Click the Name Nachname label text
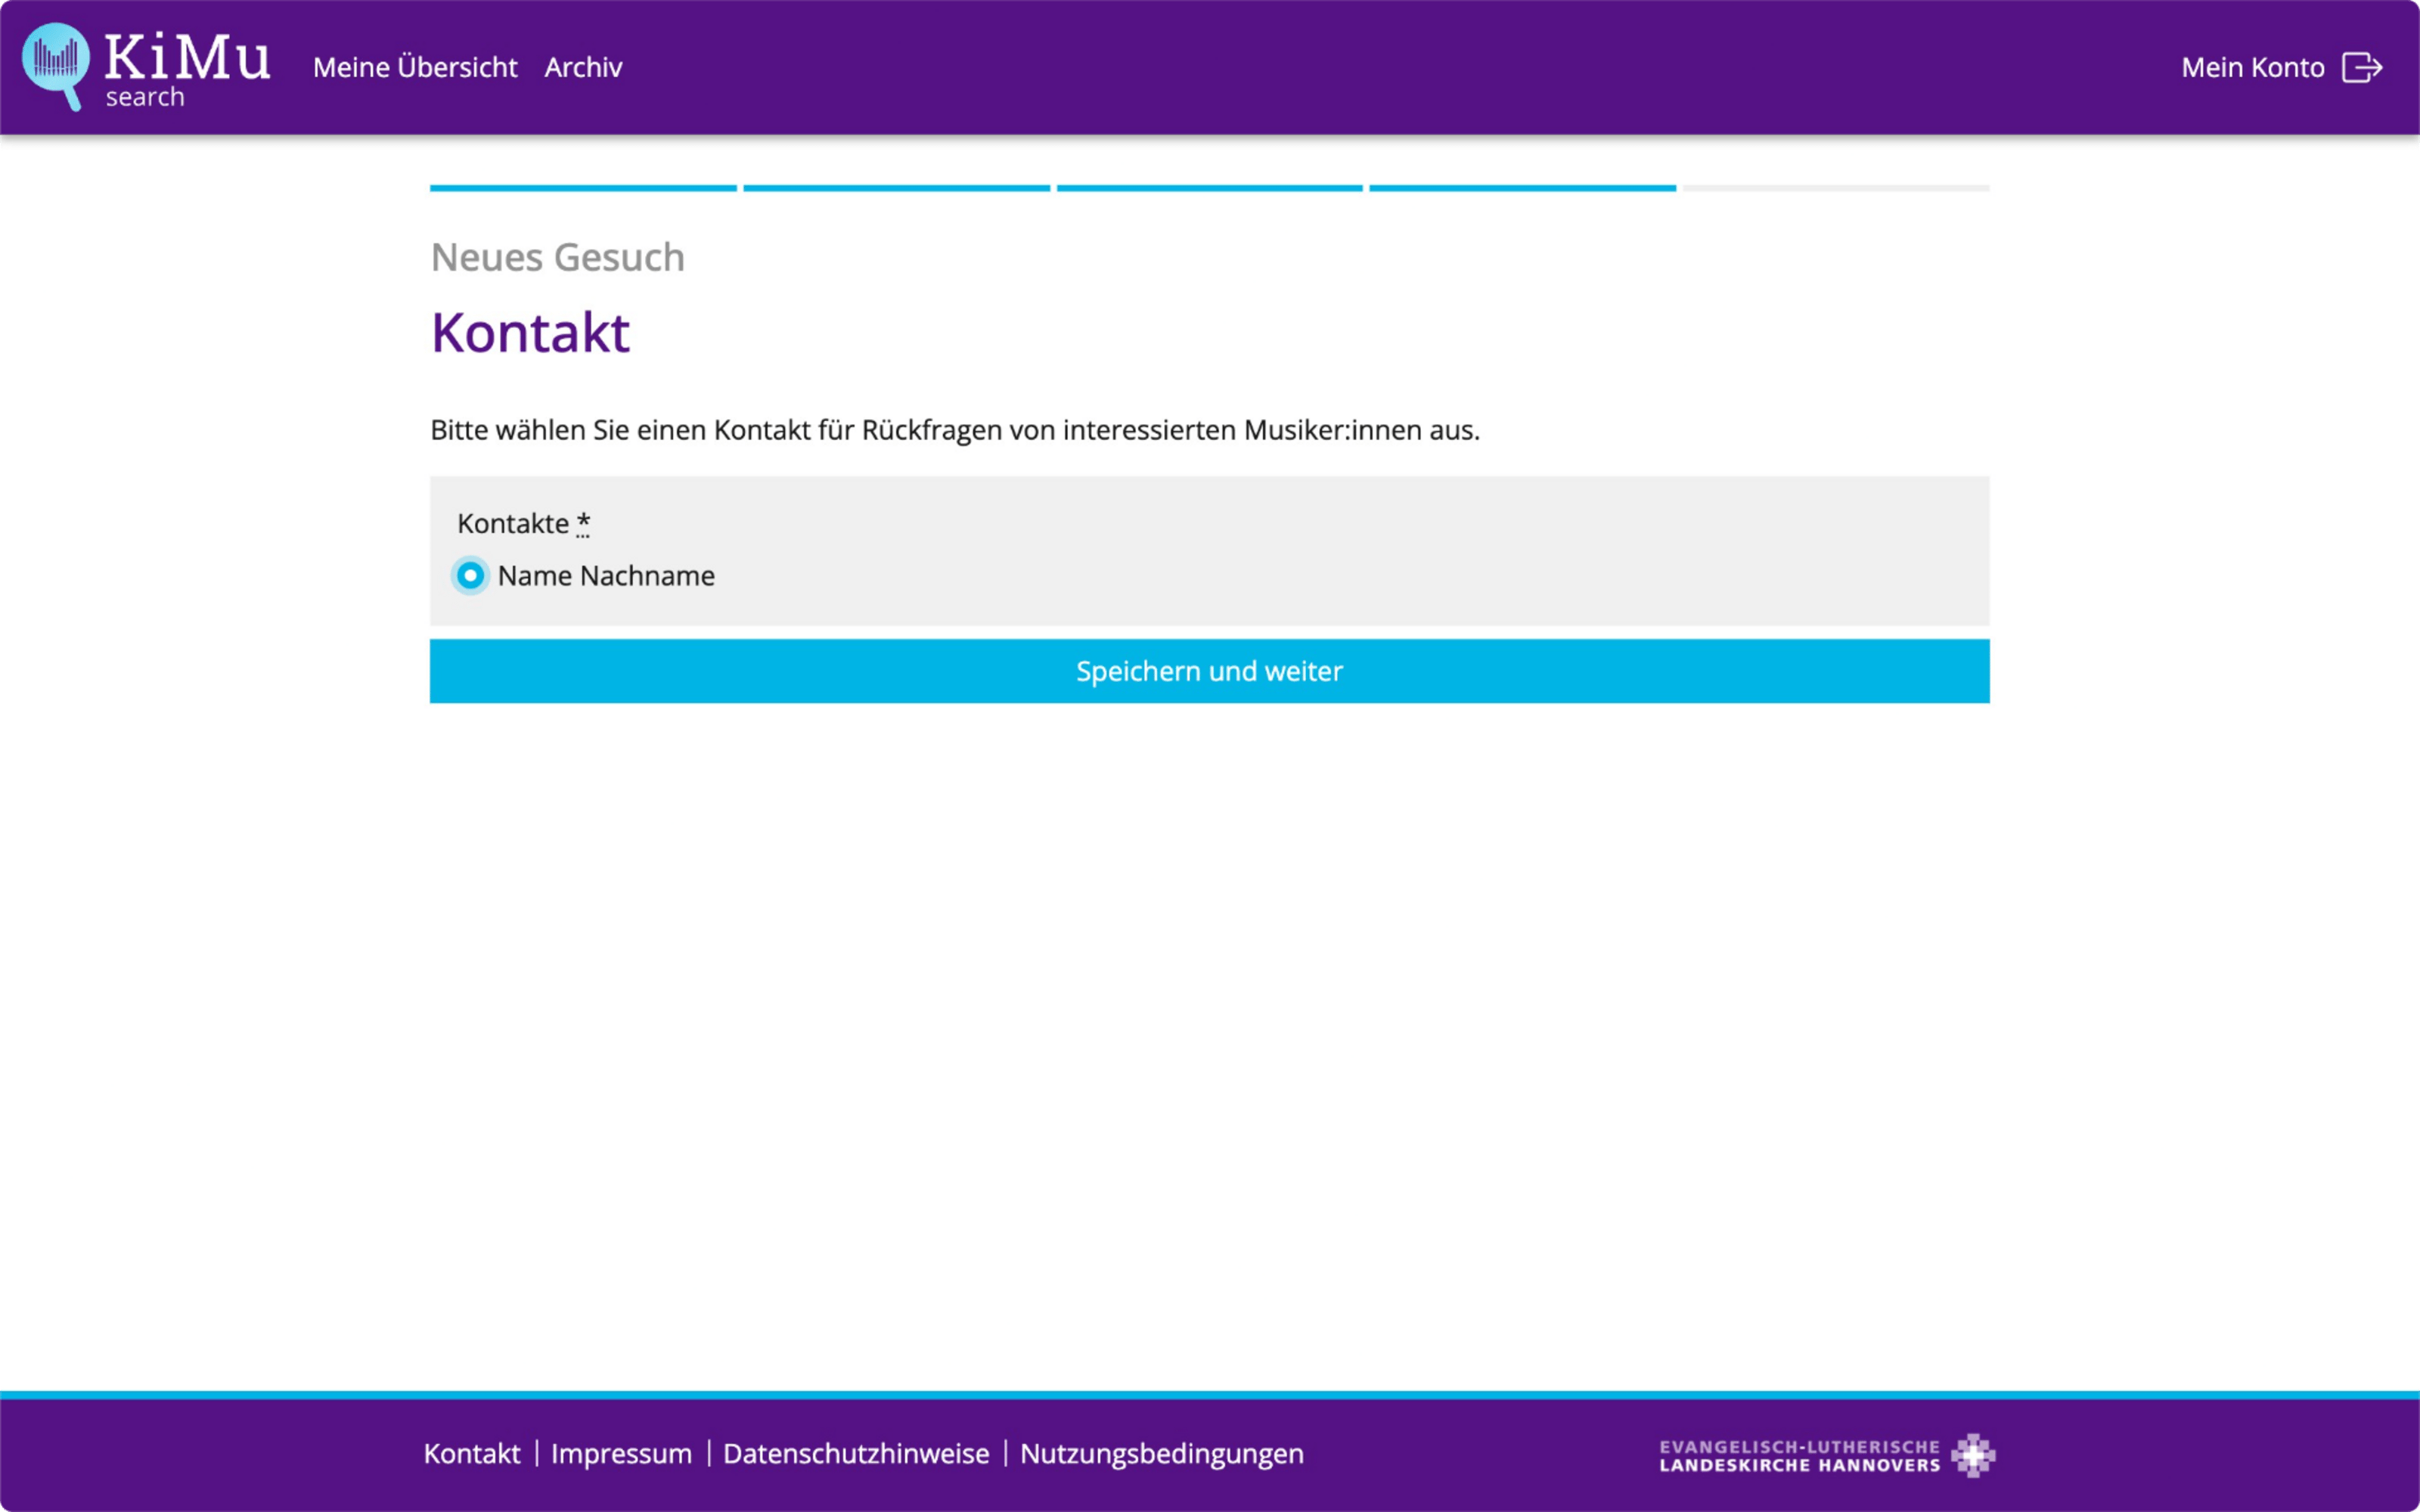This screenshot has width=2420, height=1512. [606, 576]
